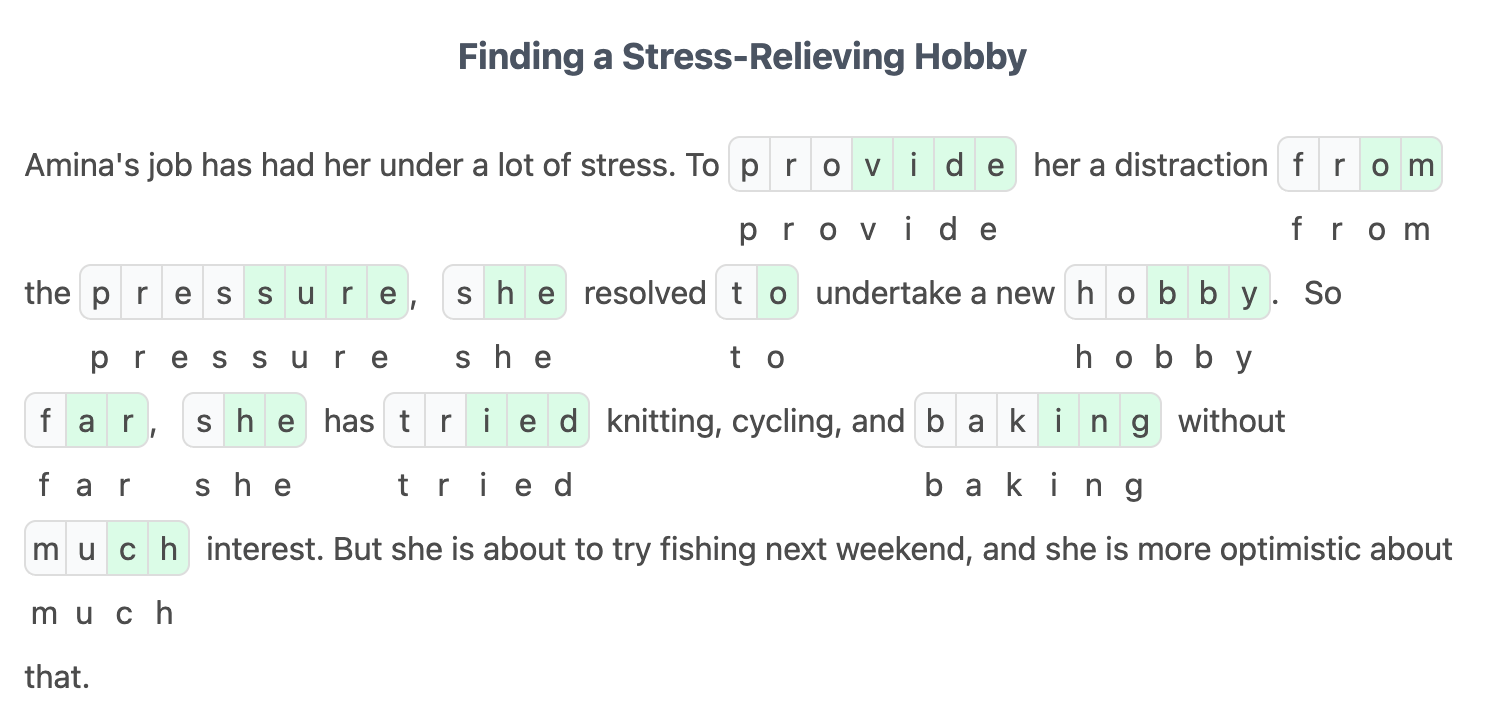Click the 'p' box in "provide"

click(750, 165)
